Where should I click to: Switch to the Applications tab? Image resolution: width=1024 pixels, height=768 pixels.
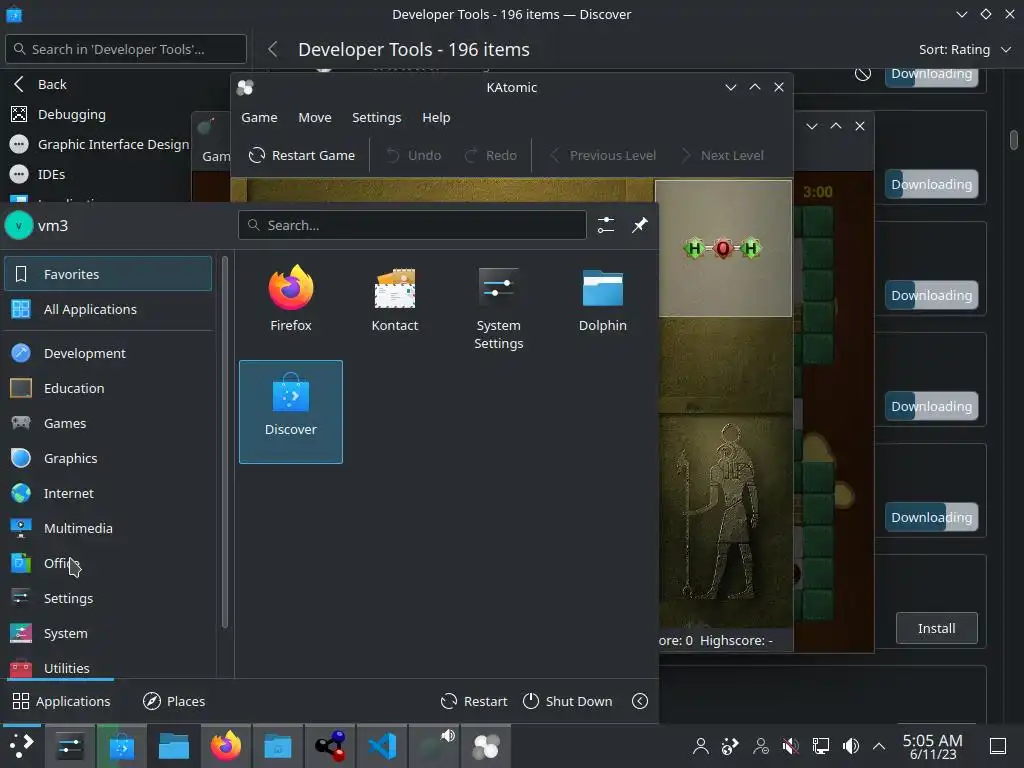[x=61, y=701]
